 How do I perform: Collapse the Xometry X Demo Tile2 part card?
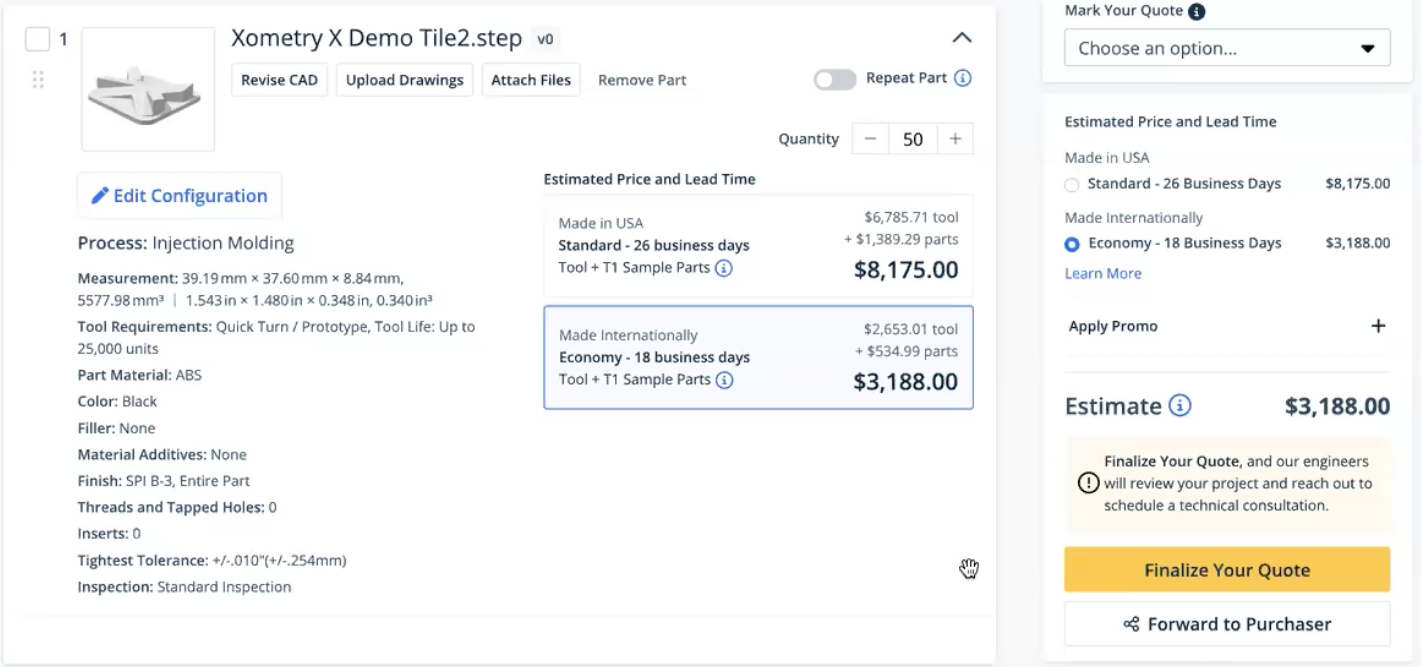click(x=961, y=37)
